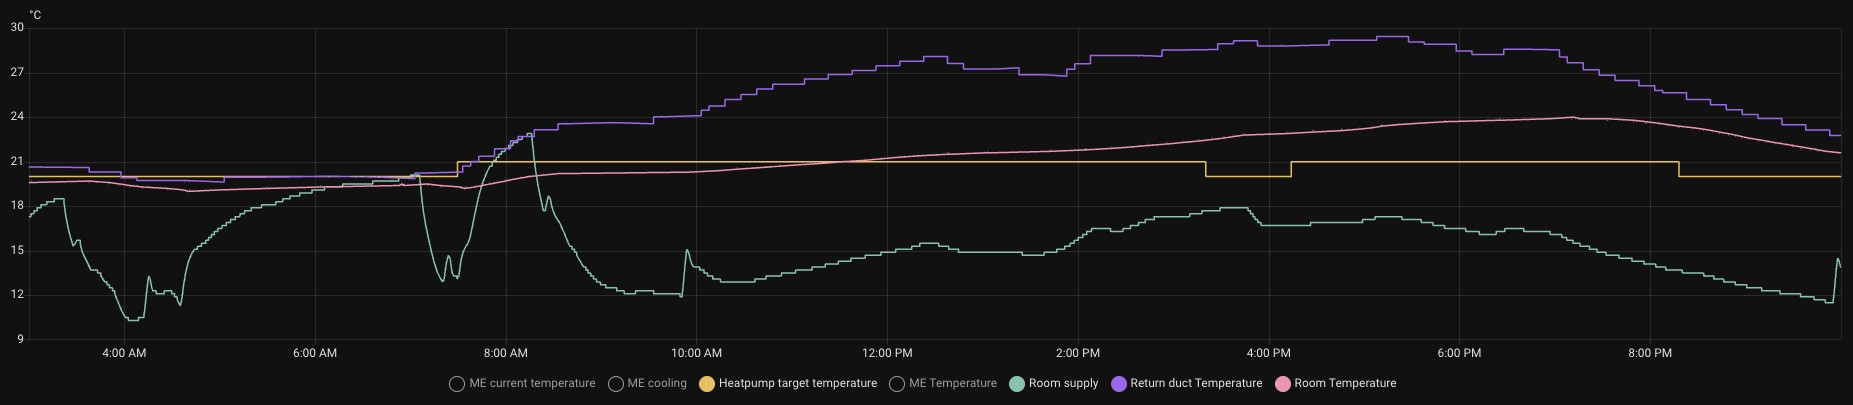The image size is (1853, 405).
Task: Click the 6:00 AM time axis label
Action: click(315, 353)
